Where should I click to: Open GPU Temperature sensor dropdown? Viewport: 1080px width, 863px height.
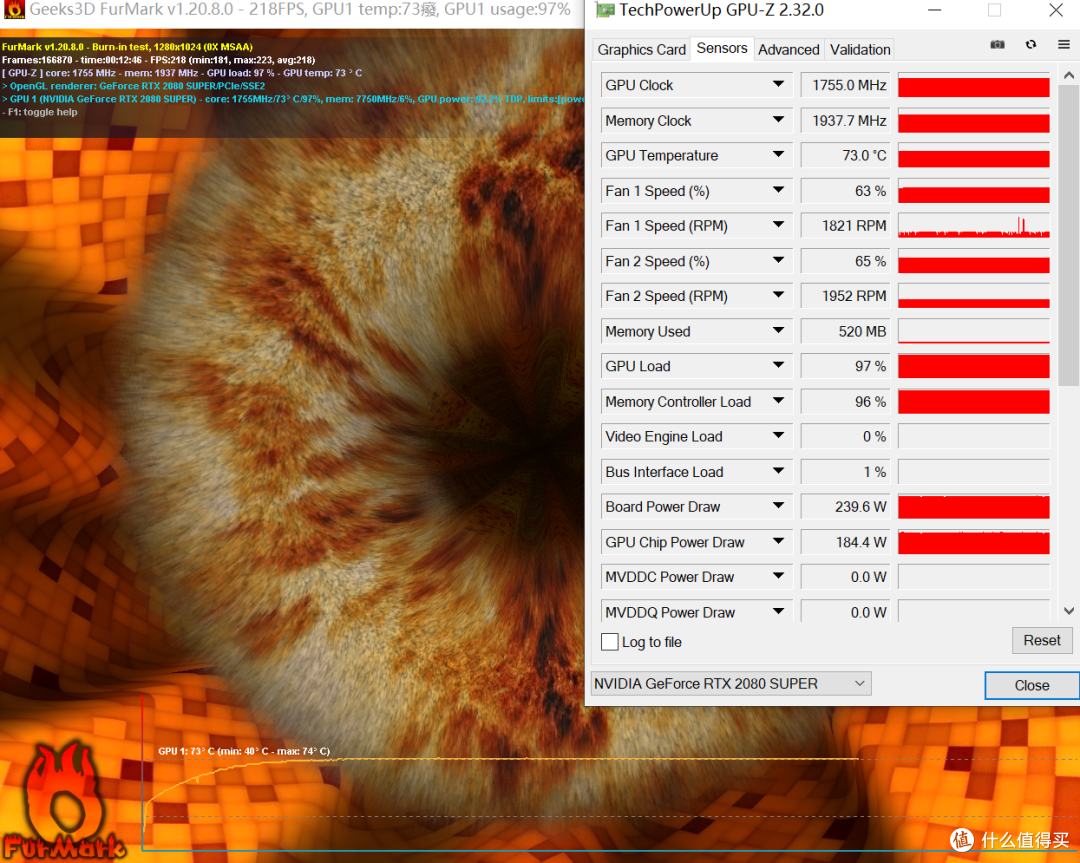coord(778,156)
